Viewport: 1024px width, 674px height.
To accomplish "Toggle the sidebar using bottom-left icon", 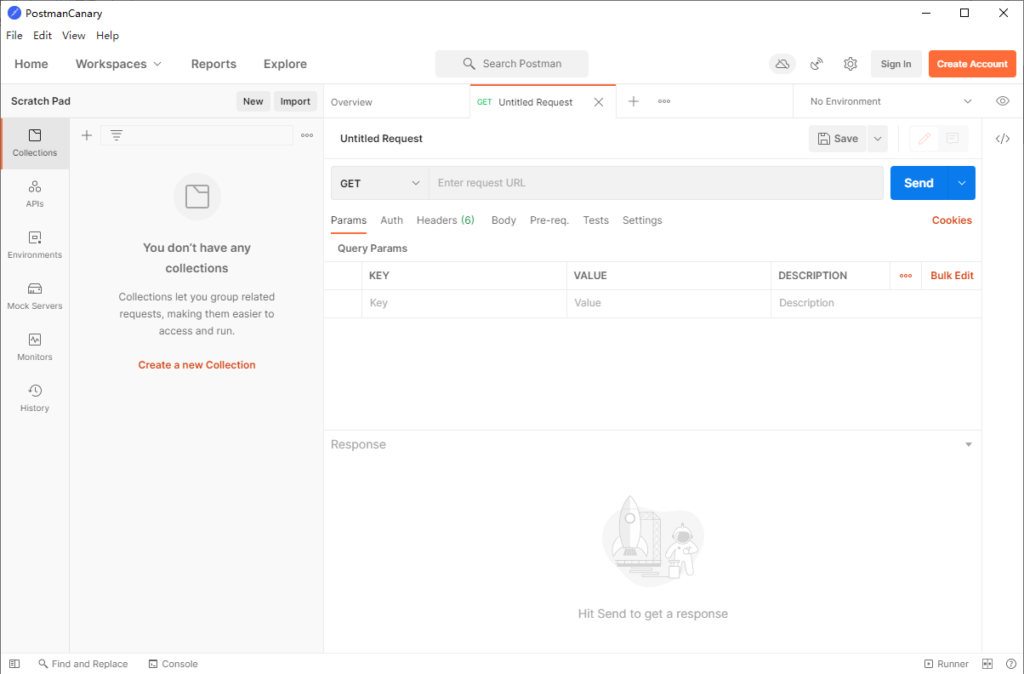I will (14, 664).
